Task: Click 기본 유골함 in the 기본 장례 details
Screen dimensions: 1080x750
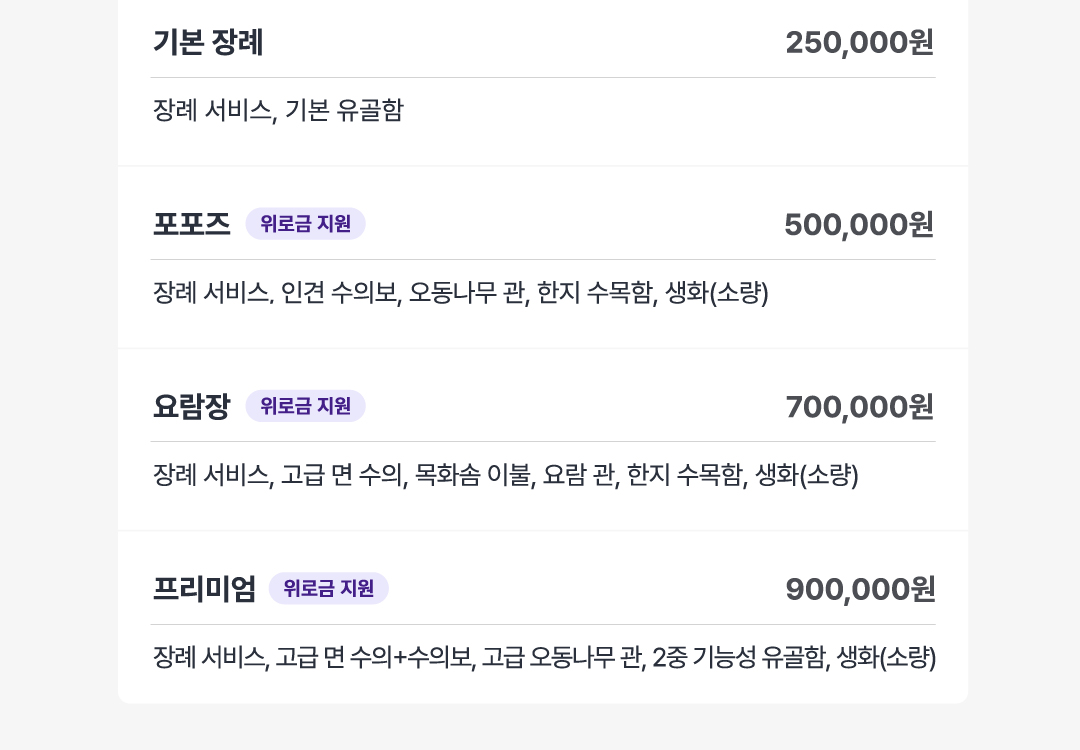Action: pos(344,110)
